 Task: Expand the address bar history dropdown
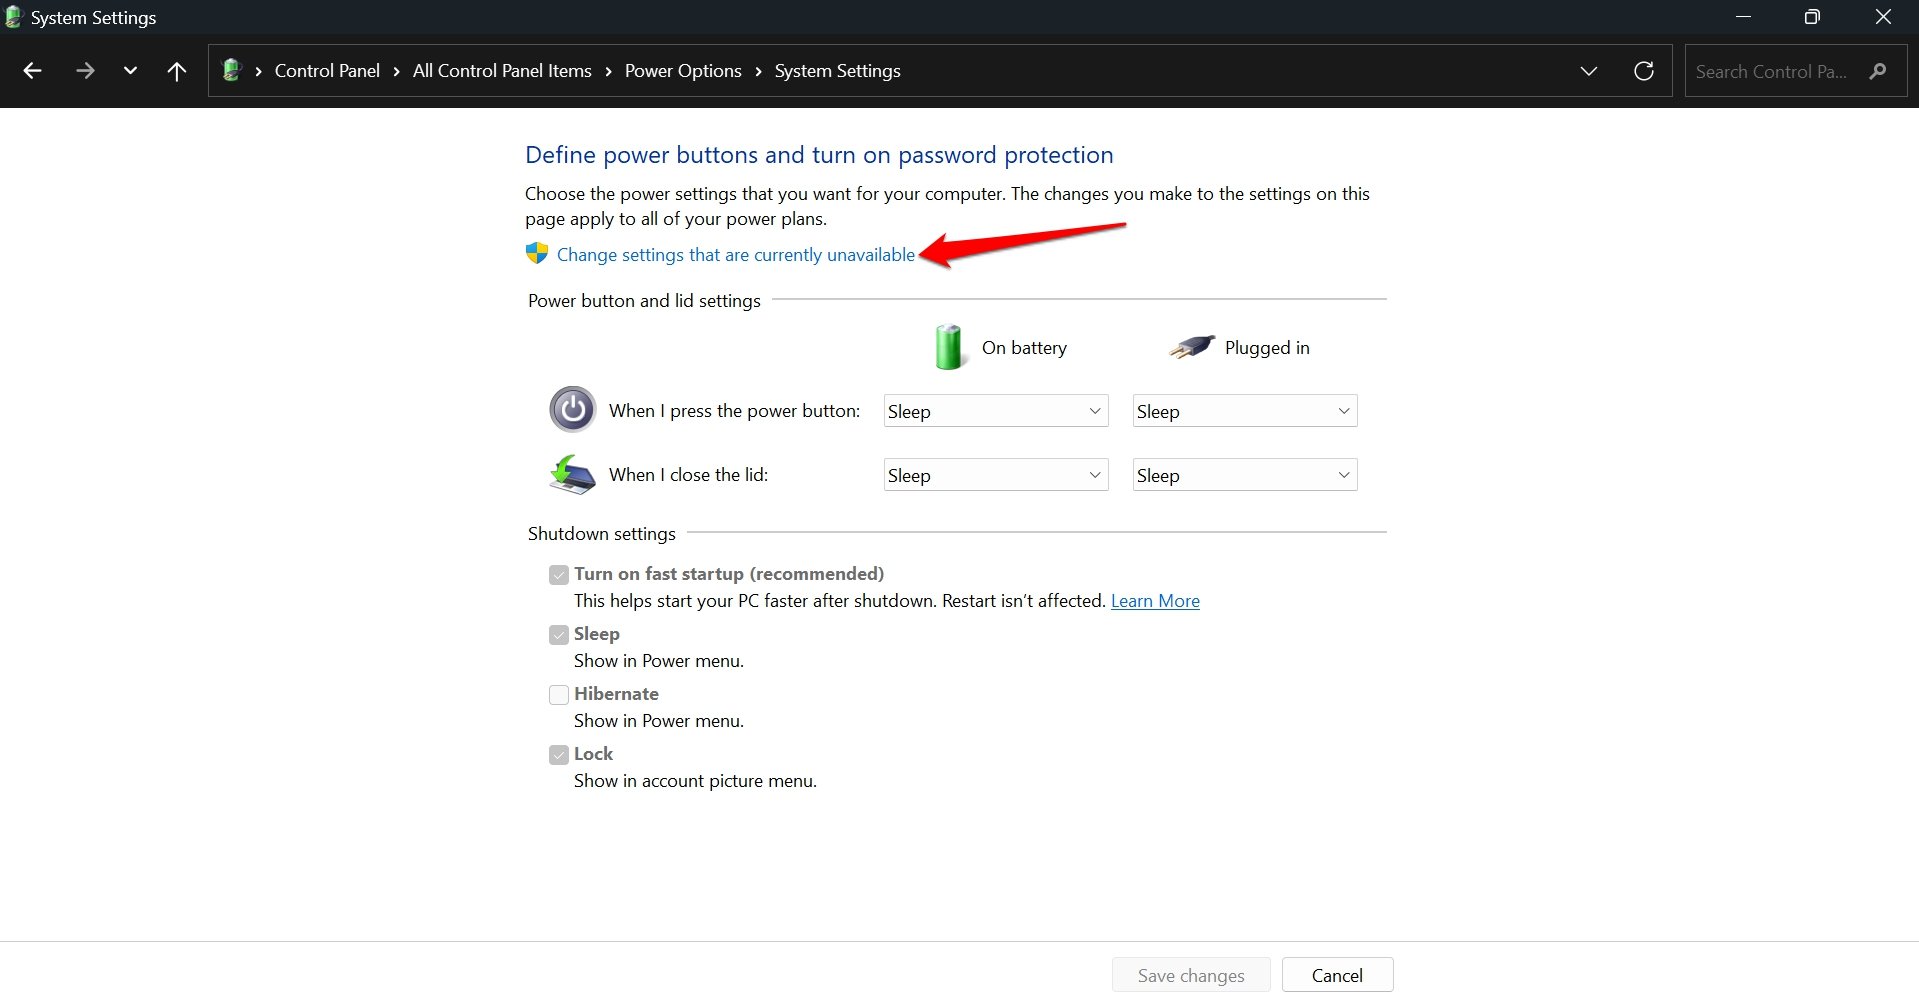(x=1588, y=71)
